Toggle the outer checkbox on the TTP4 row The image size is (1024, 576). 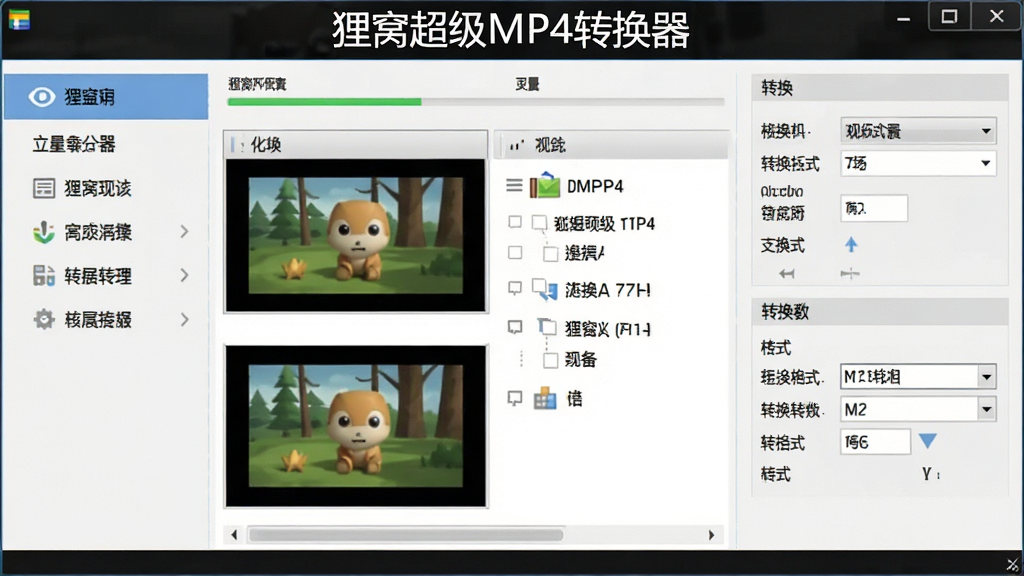tap(515, 222)
